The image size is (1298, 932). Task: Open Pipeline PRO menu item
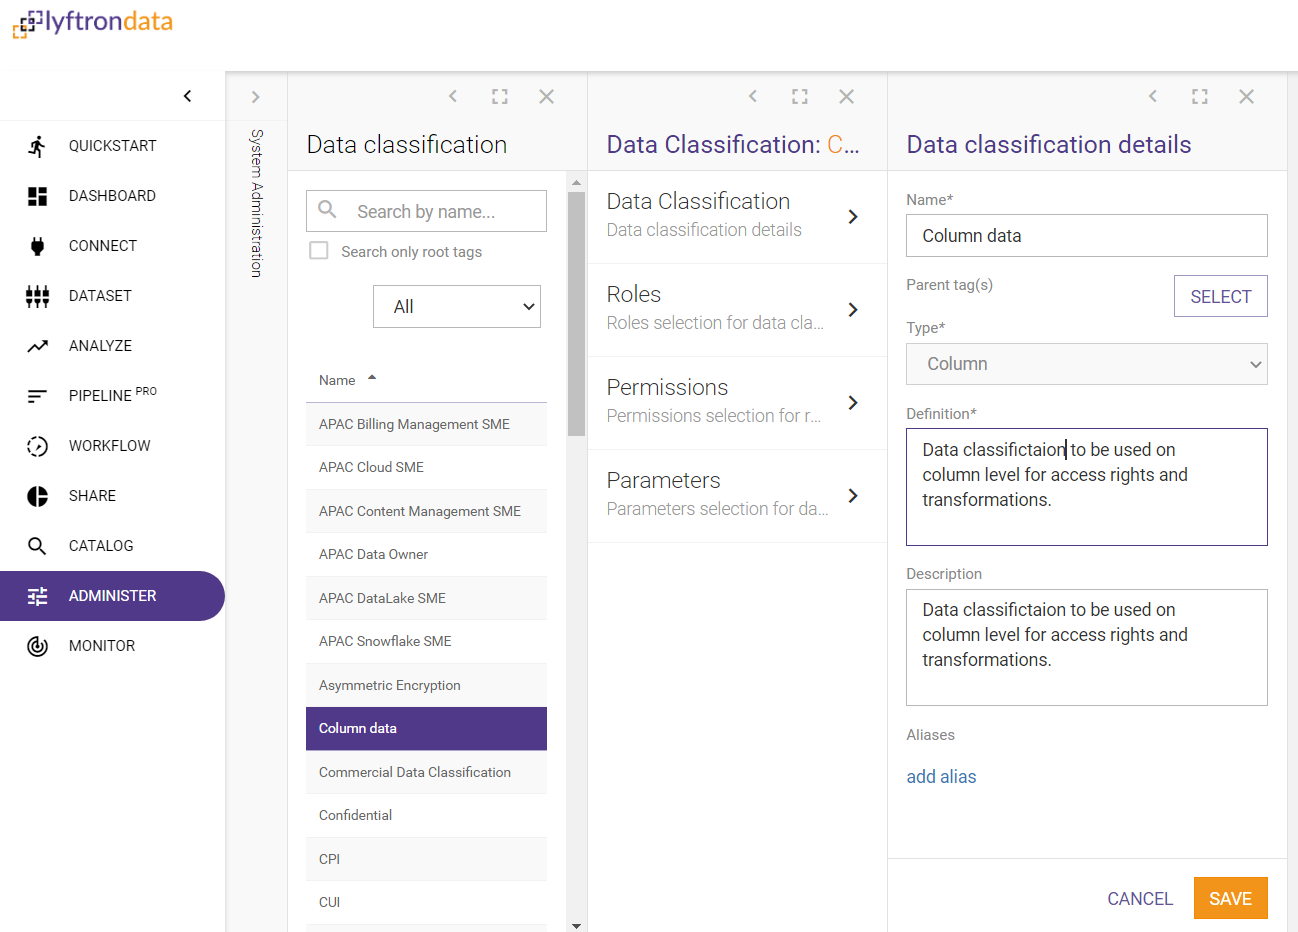[112, 396]
